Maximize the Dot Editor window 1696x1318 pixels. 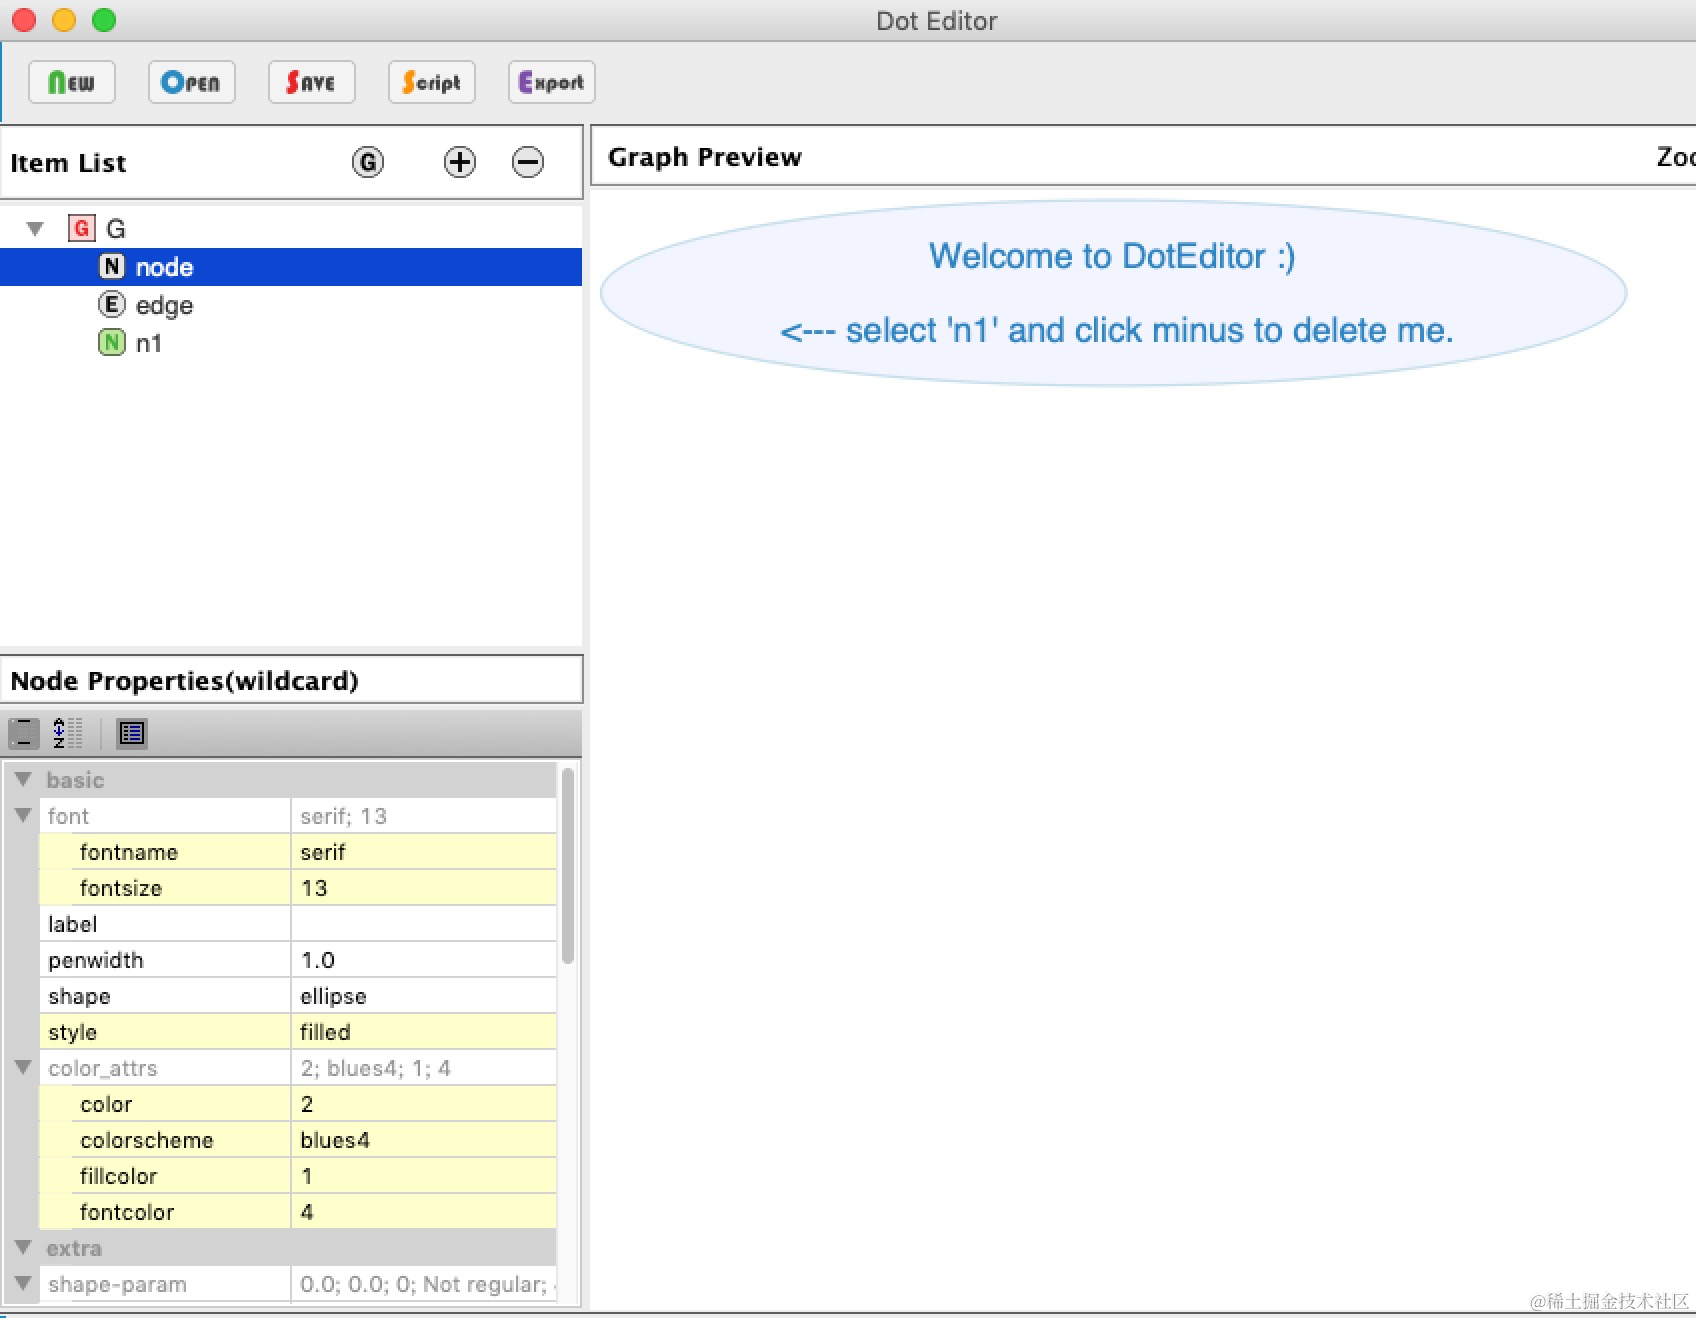tap(104, 20)
